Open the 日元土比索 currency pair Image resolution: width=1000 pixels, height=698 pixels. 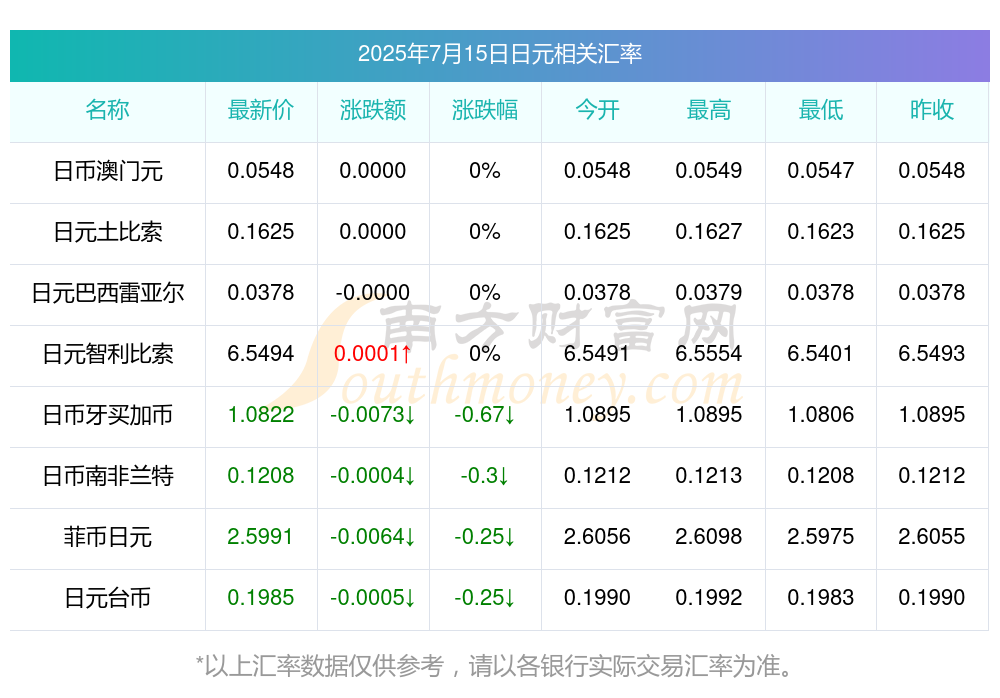pyautogui.click(x=108, y=232)
